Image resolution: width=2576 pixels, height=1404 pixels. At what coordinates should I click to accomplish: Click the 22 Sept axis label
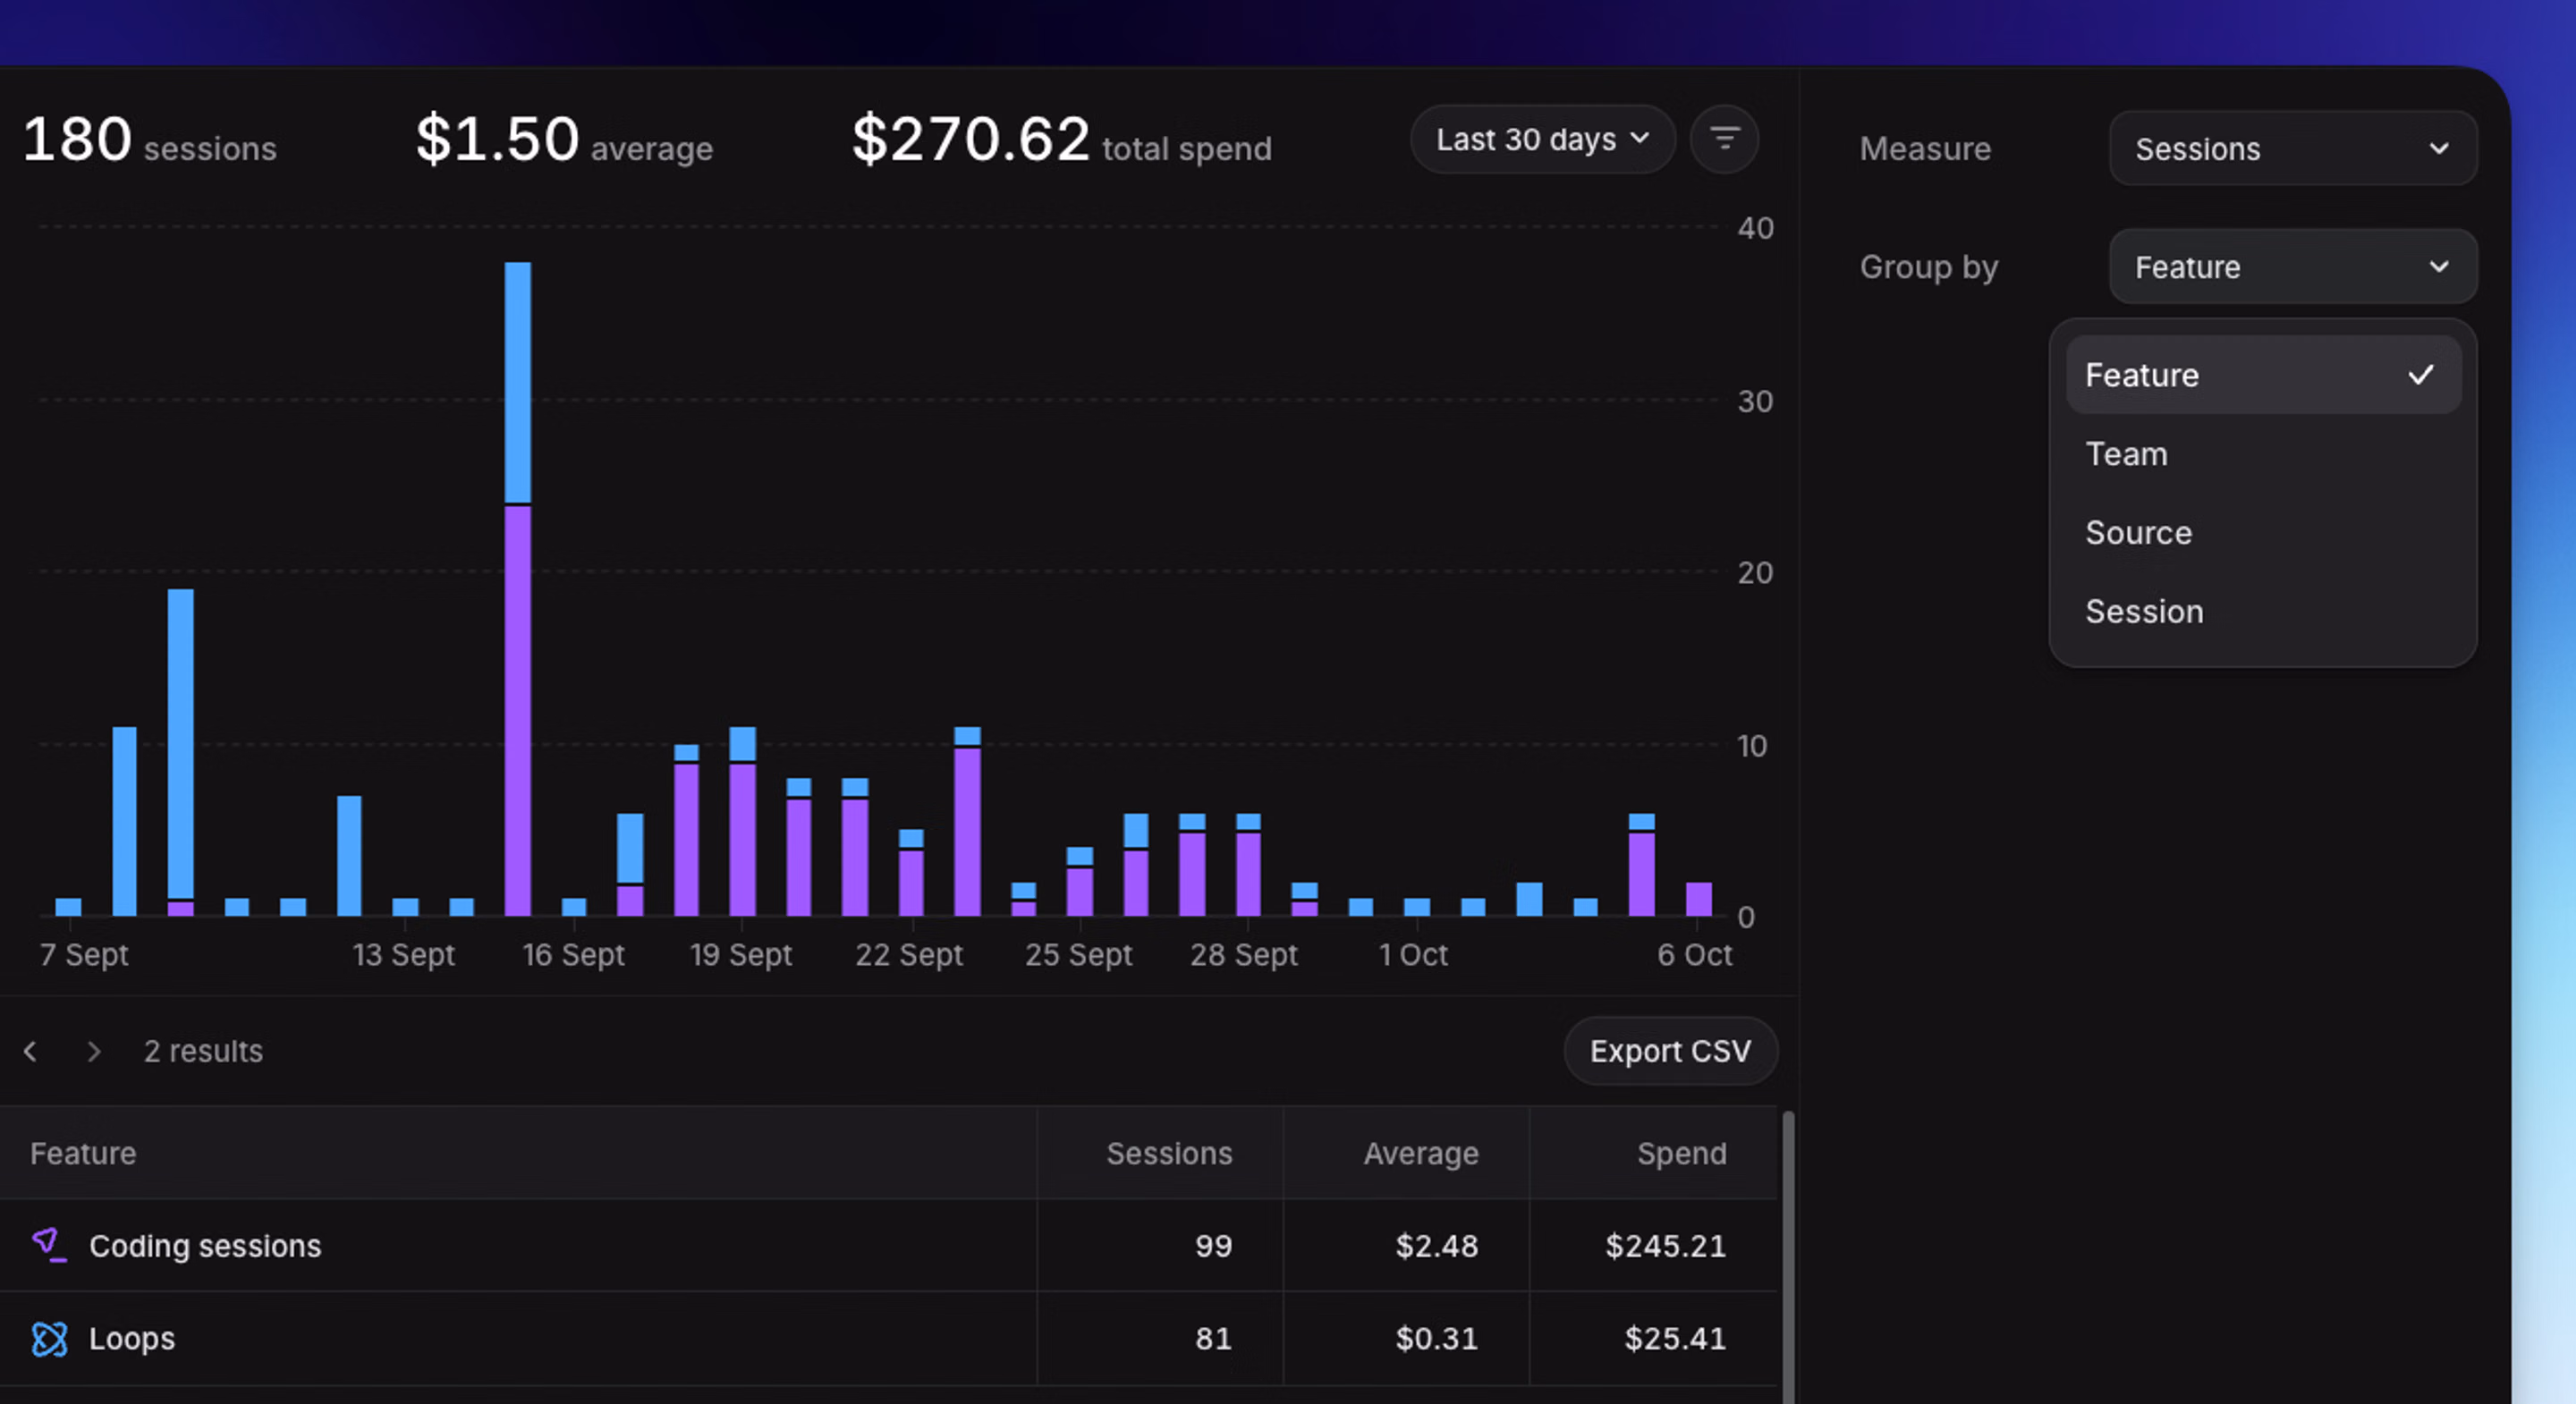pyautogui.click(x=909, y=955)
